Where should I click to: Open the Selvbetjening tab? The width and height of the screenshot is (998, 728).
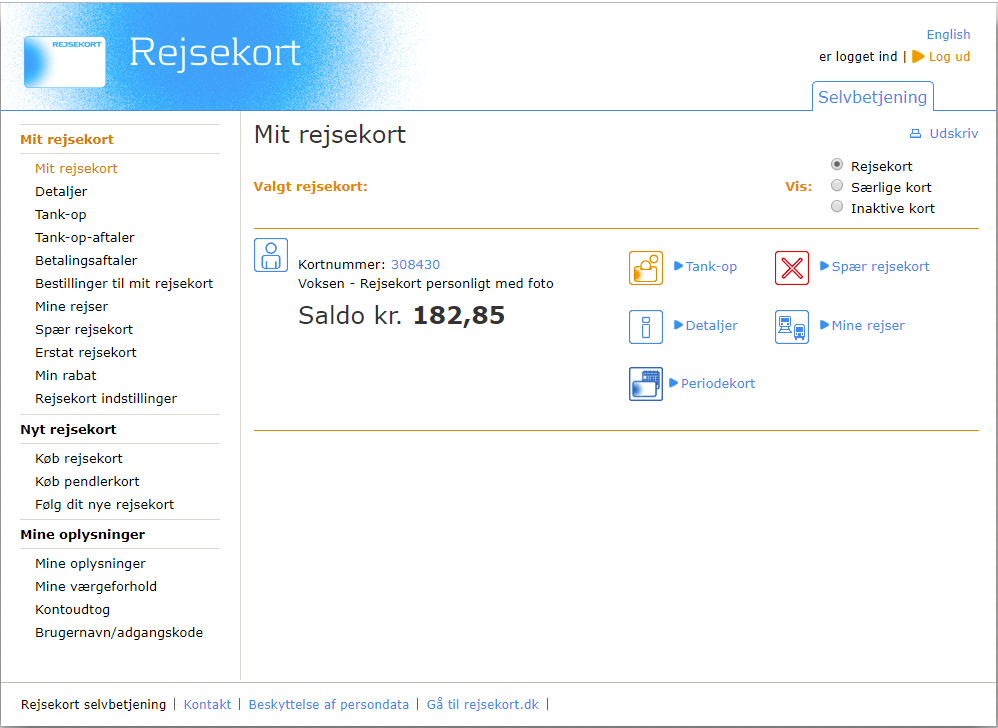(872, 97)
